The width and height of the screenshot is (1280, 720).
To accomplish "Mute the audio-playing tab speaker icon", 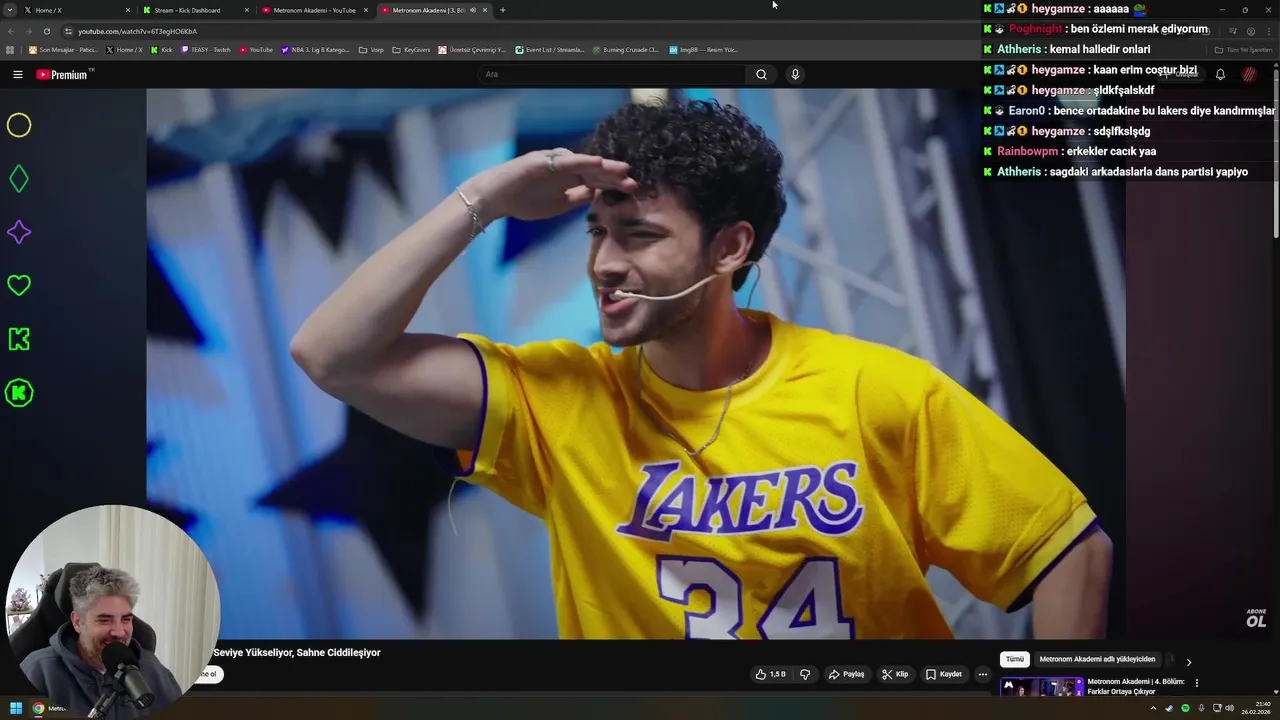I will click(473, 10).
